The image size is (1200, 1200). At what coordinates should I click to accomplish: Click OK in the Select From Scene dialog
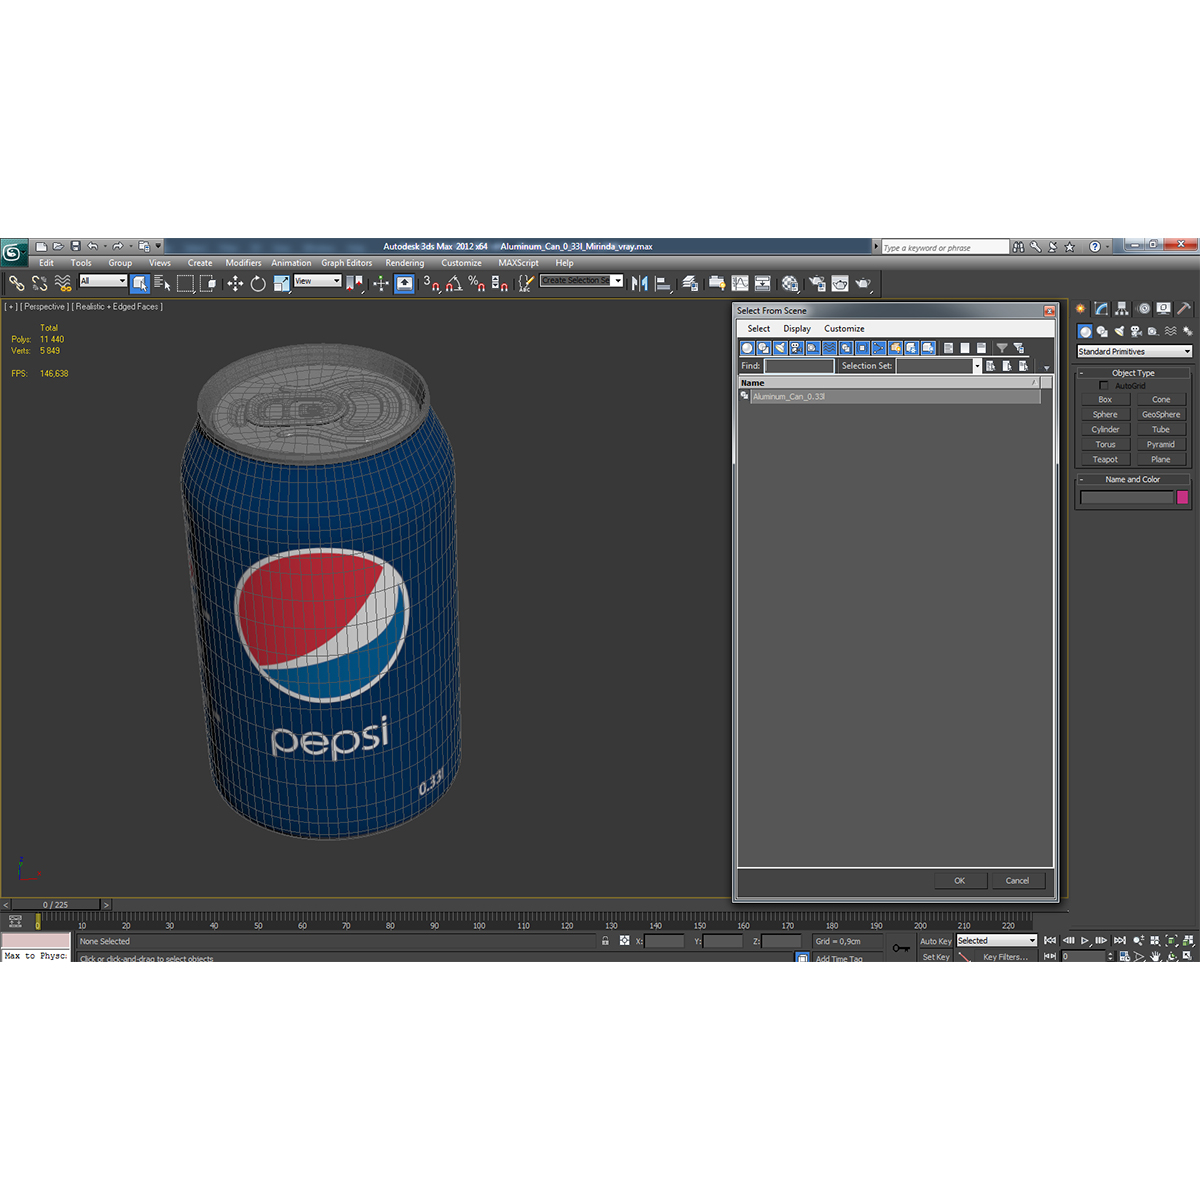(959, 880)
